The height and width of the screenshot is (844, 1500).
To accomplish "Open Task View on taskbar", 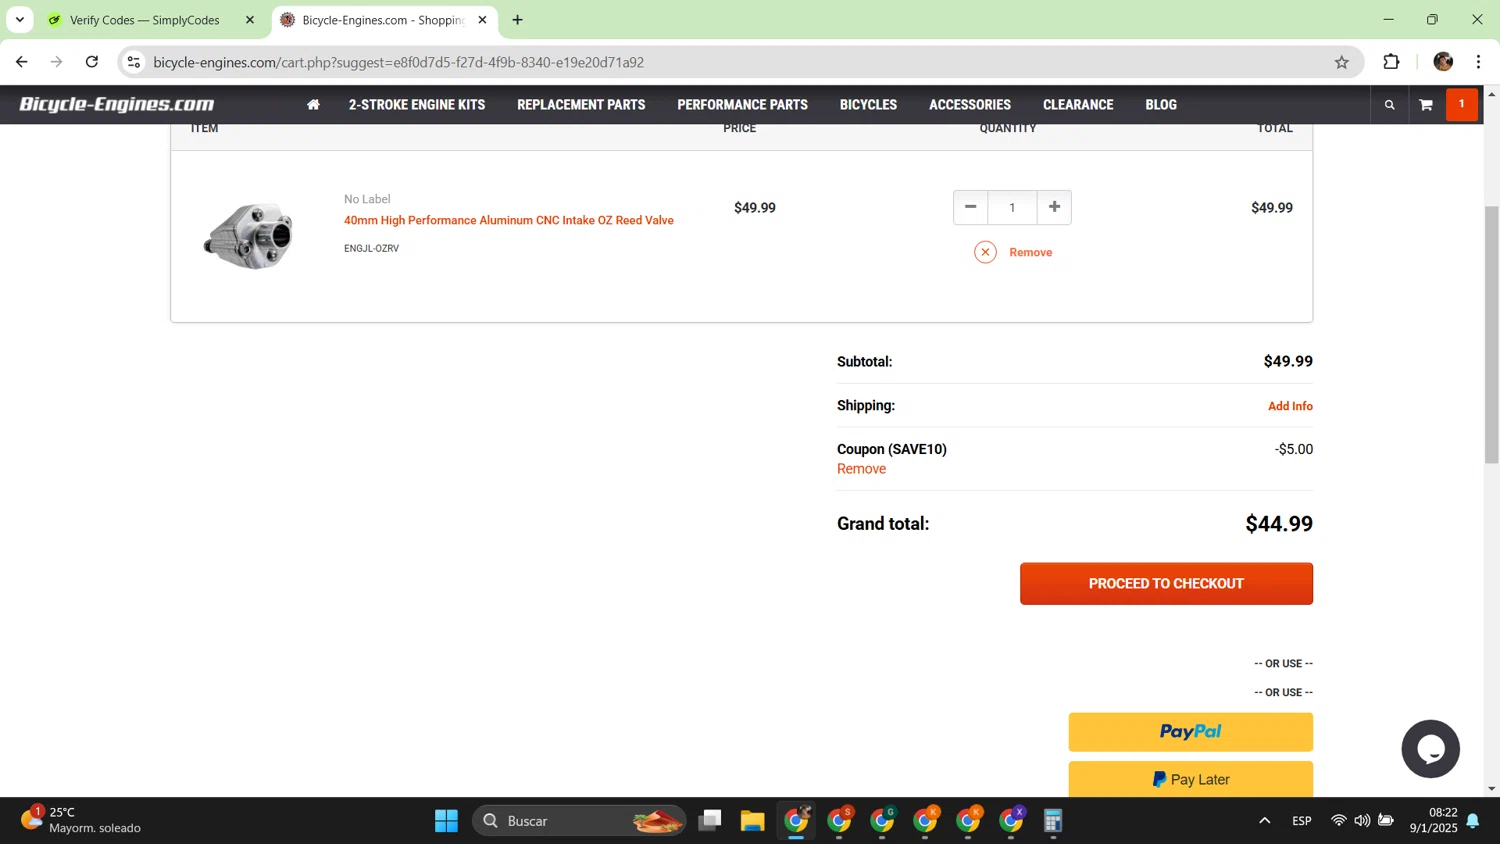I will [710, 821].
